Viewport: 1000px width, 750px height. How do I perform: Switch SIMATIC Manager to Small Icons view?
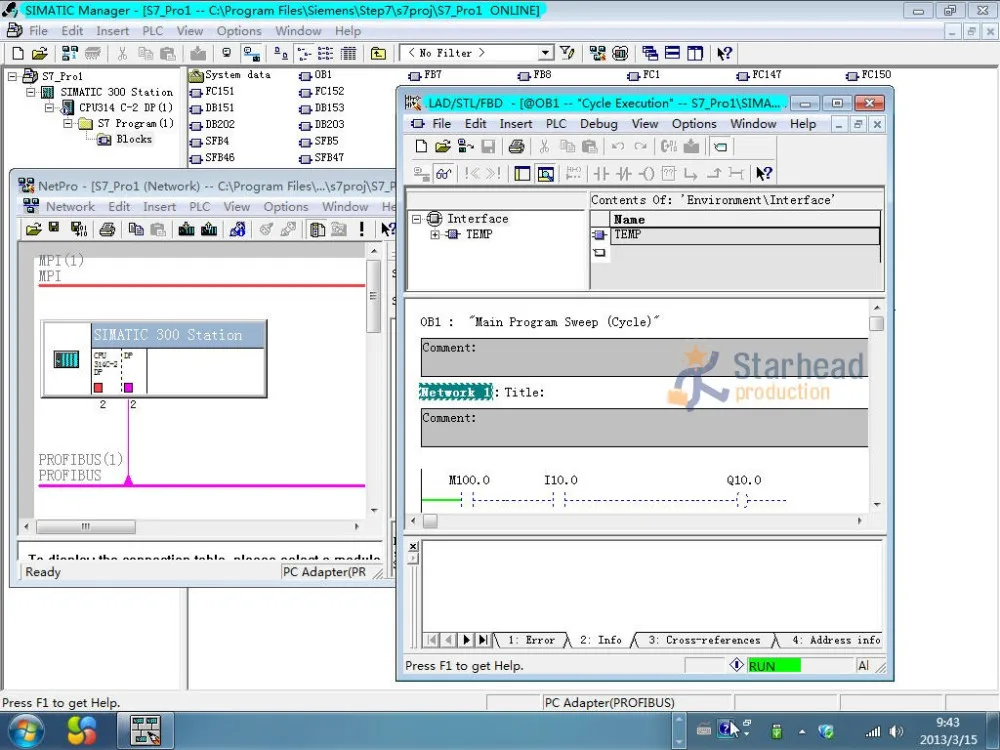304,54
